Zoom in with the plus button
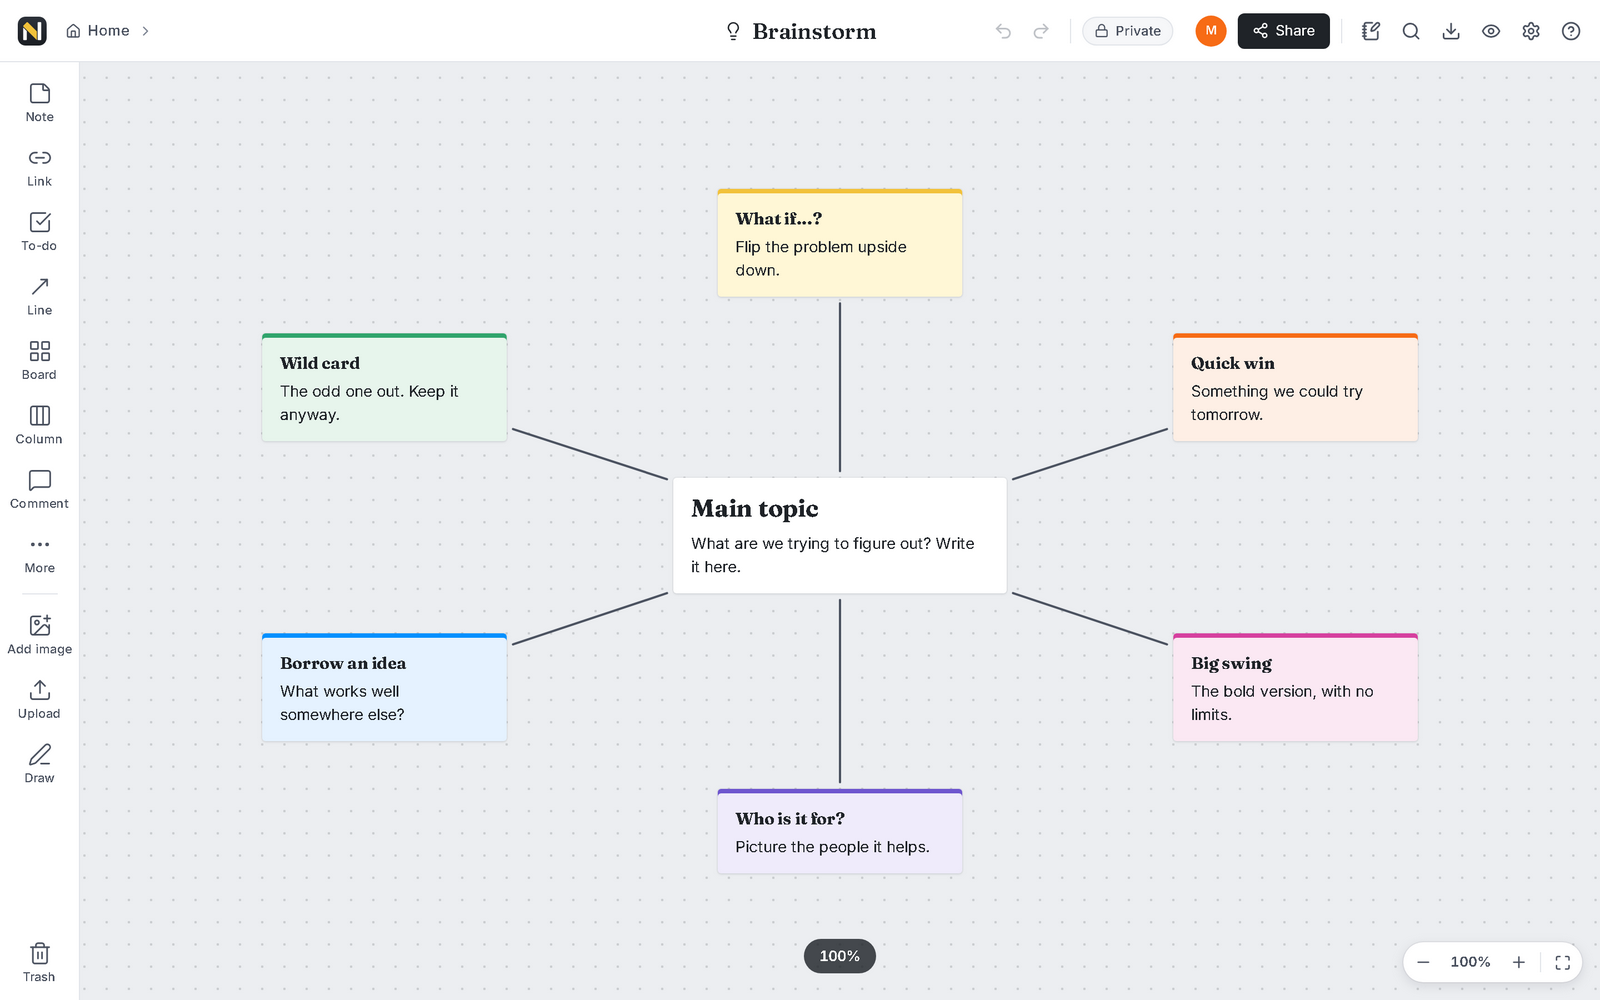Viewport: 1600px width, 1000px height. click(1519, 962)
